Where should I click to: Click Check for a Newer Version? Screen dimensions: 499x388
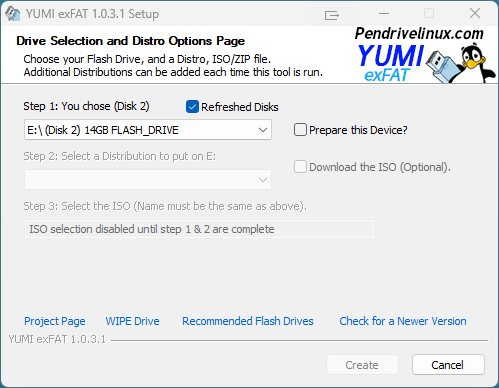(403, 321)
